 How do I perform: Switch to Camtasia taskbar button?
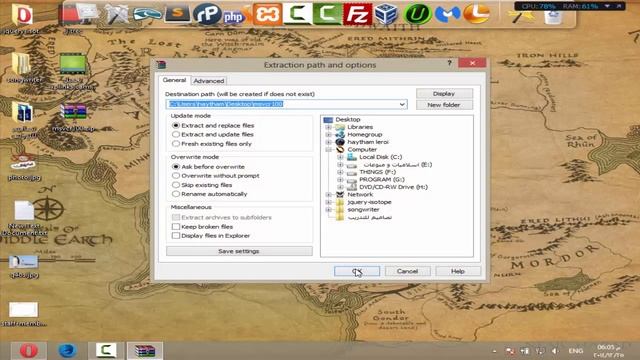106,350
